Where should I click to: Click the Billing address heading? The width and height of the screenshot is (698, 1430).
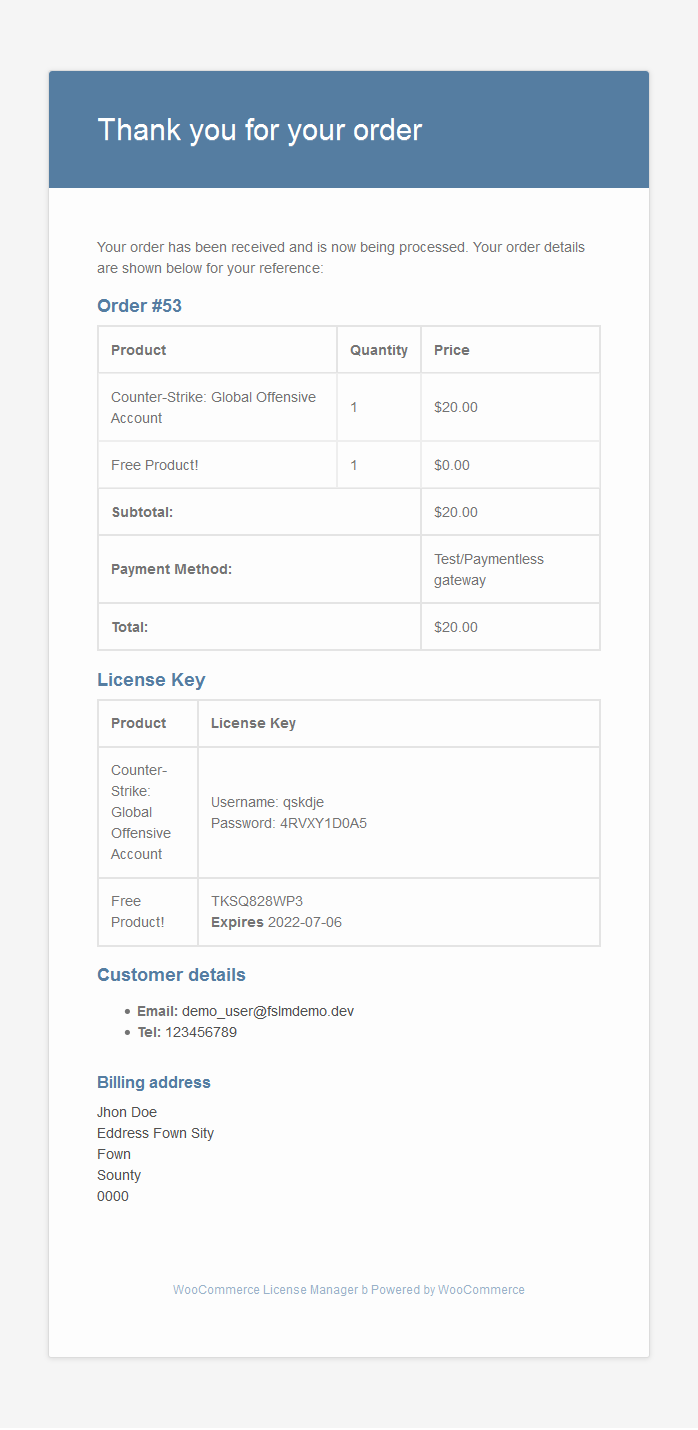click(x=153, y=1082)
